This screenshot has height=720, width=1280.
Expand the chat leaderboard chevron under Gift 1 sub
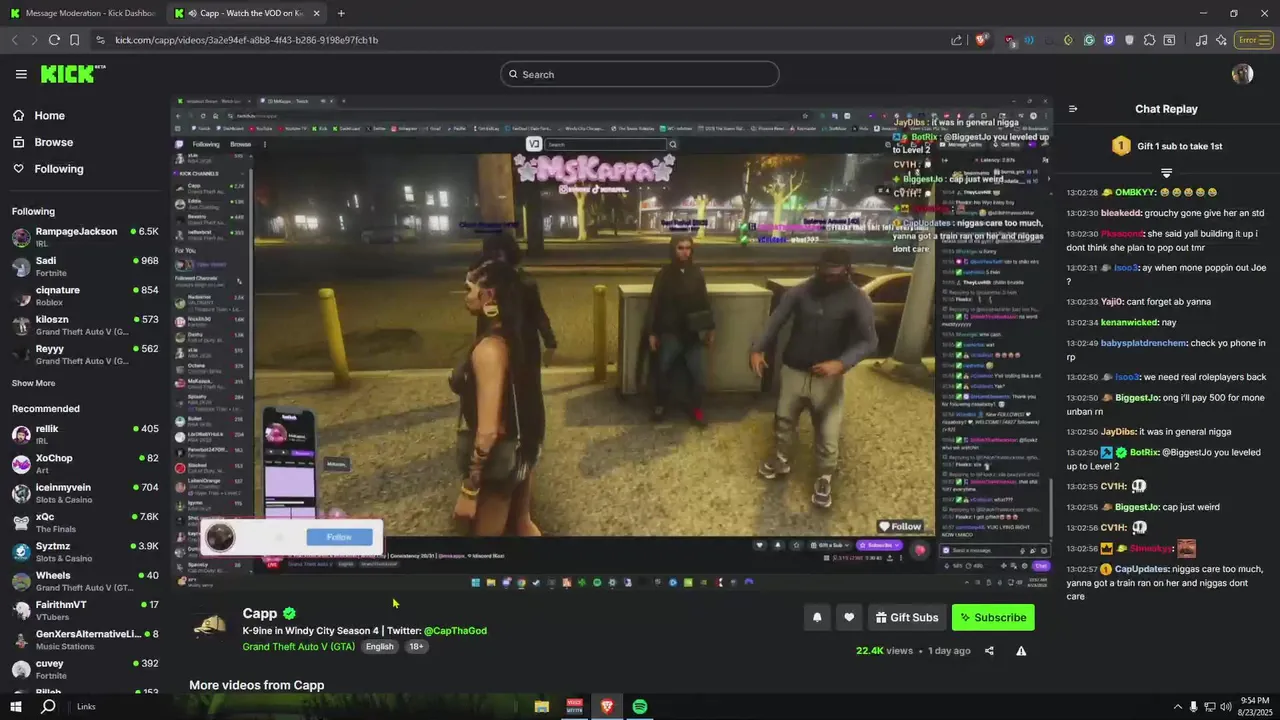(1166, 174)
